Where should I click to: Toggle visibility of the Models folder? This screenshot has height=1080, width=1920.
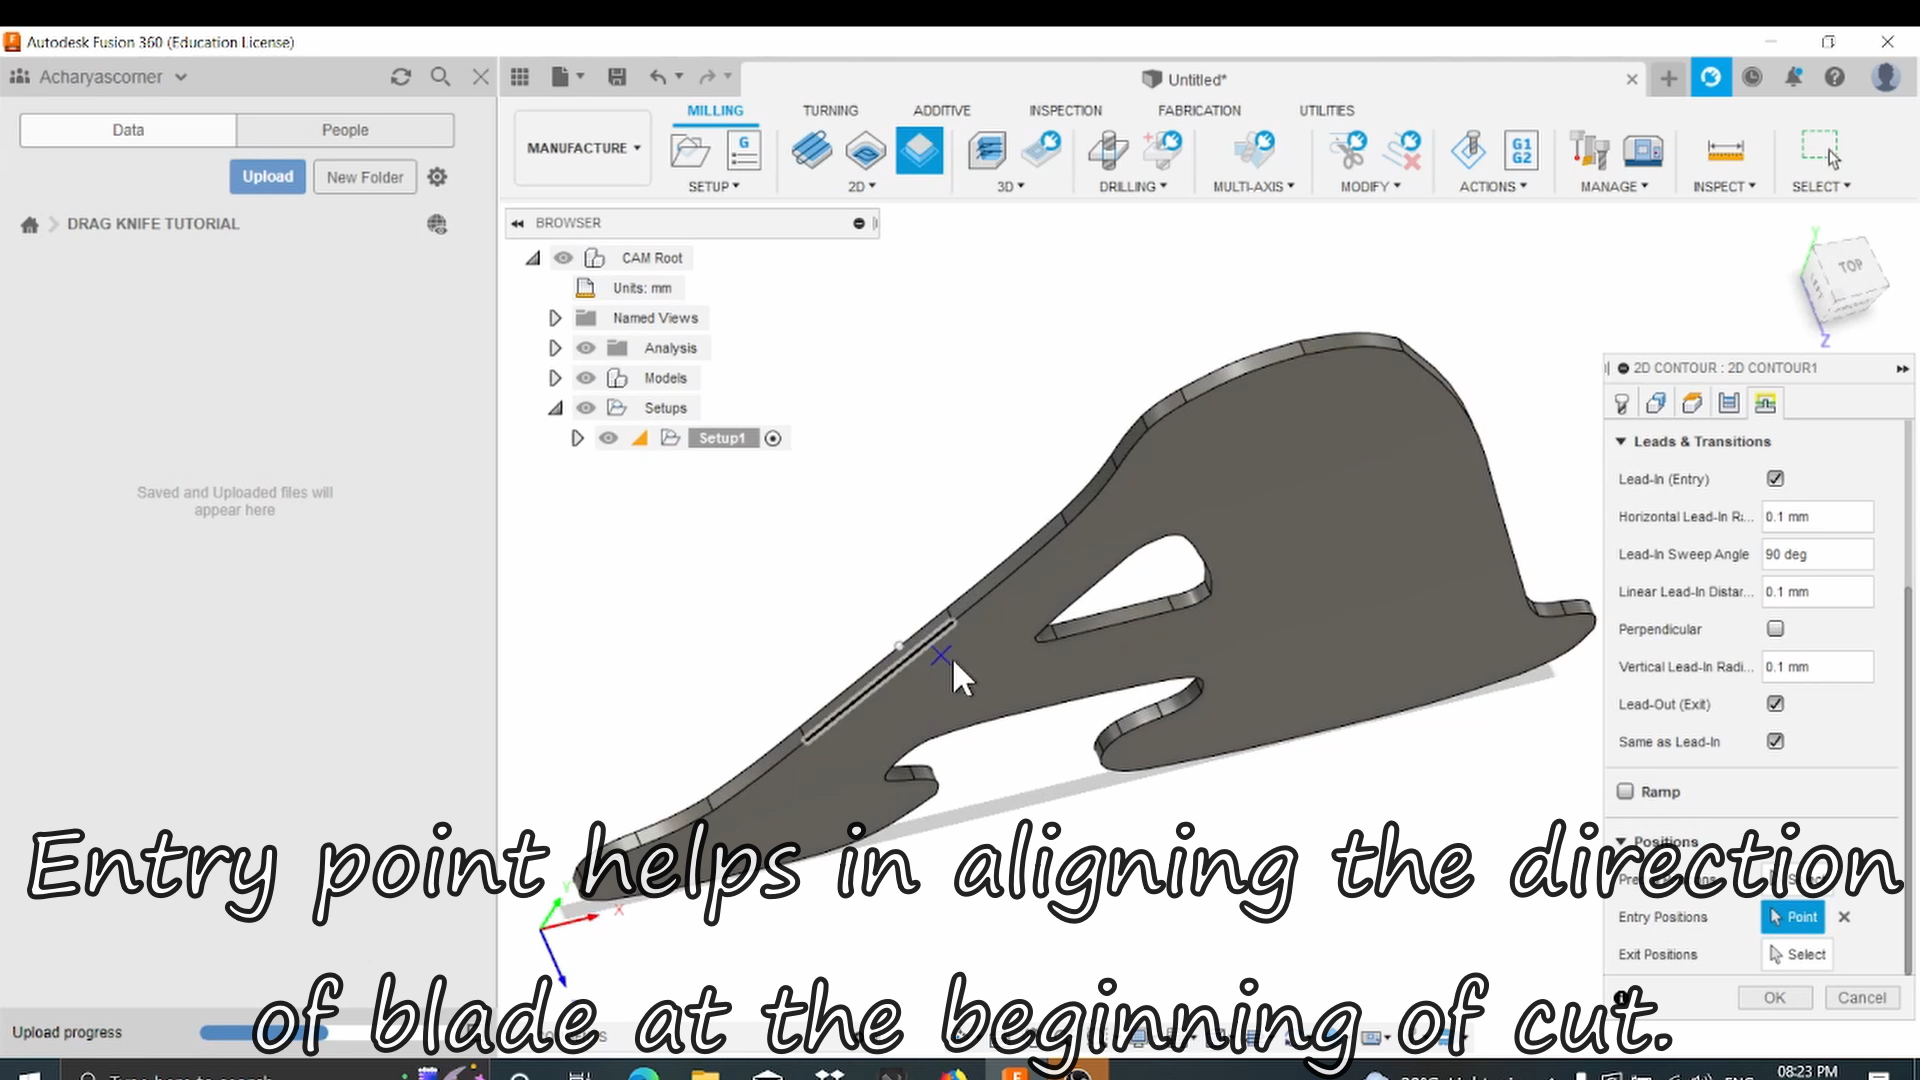[x=586, y=377]
